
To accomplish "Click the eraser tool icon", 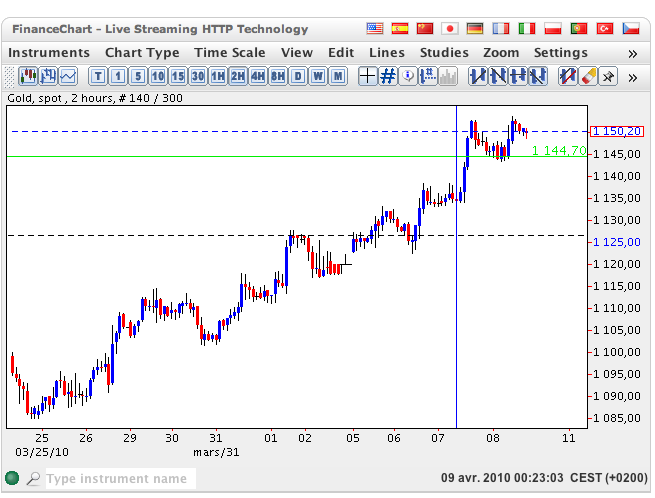I will click(x=588, y=75).
